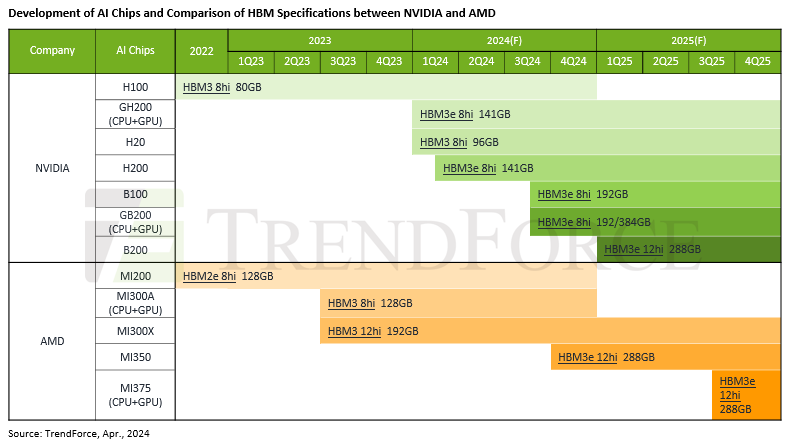Select the 2025(F) year header

click(688, 41)
